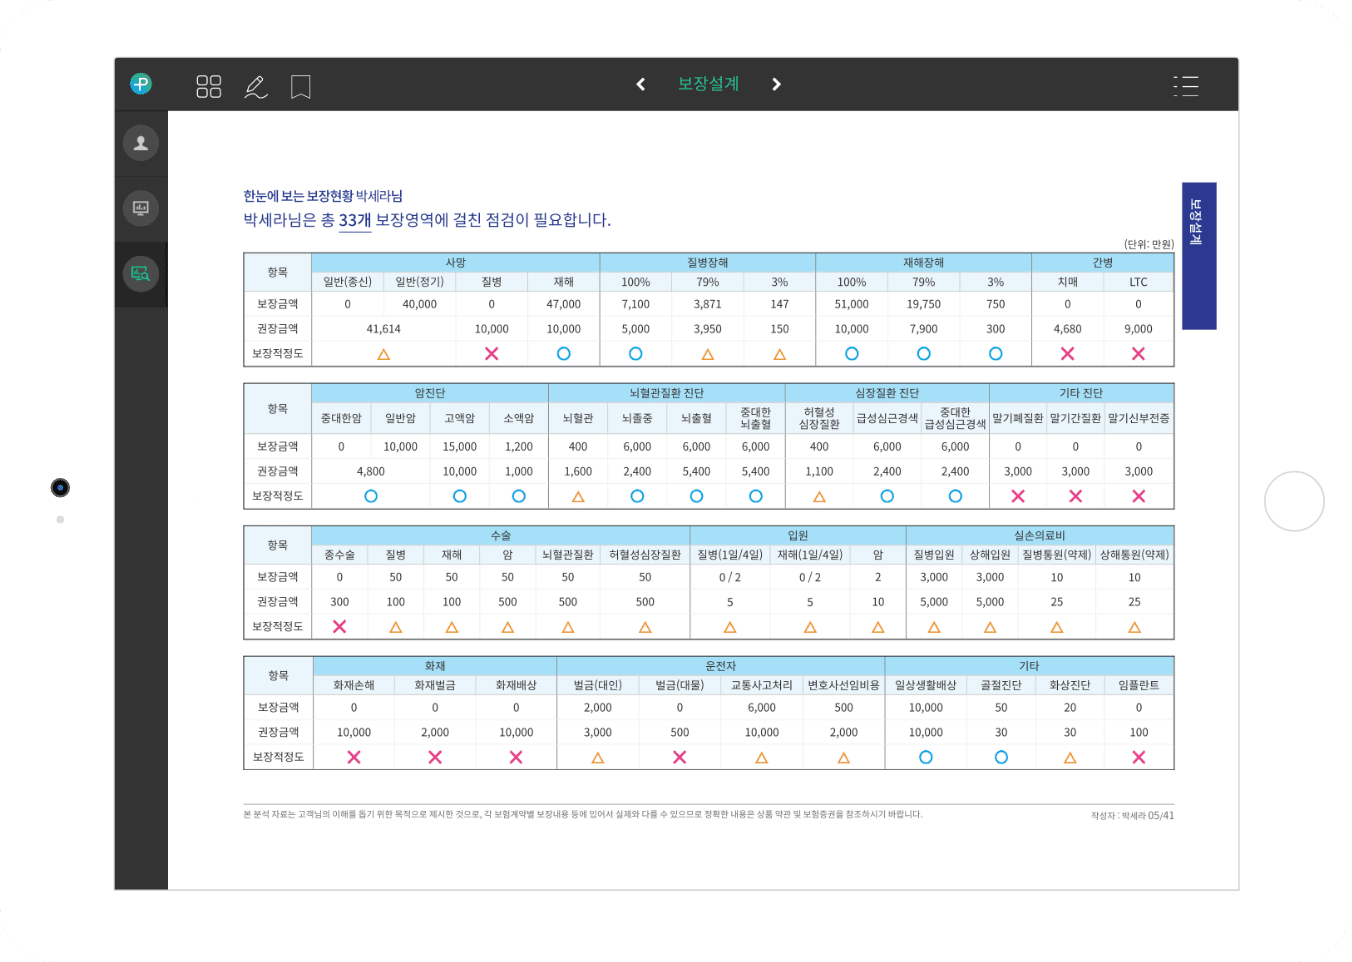Click the 종수술 column header
1352x962 pixels.
click(x=339, y=554)
